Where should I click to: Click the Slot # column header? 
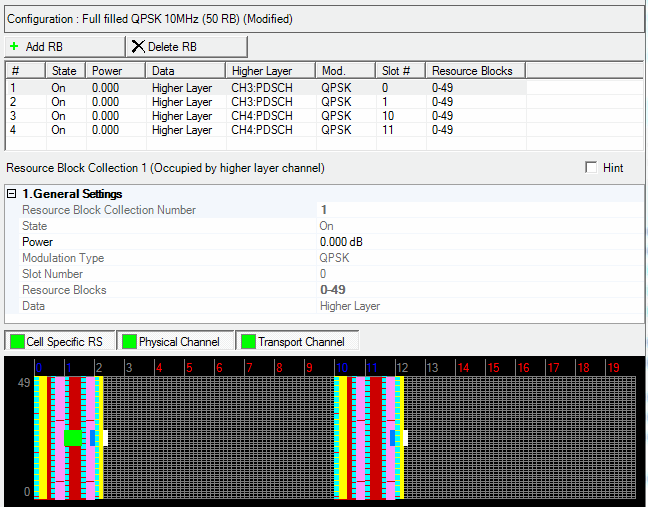(400, 71)
